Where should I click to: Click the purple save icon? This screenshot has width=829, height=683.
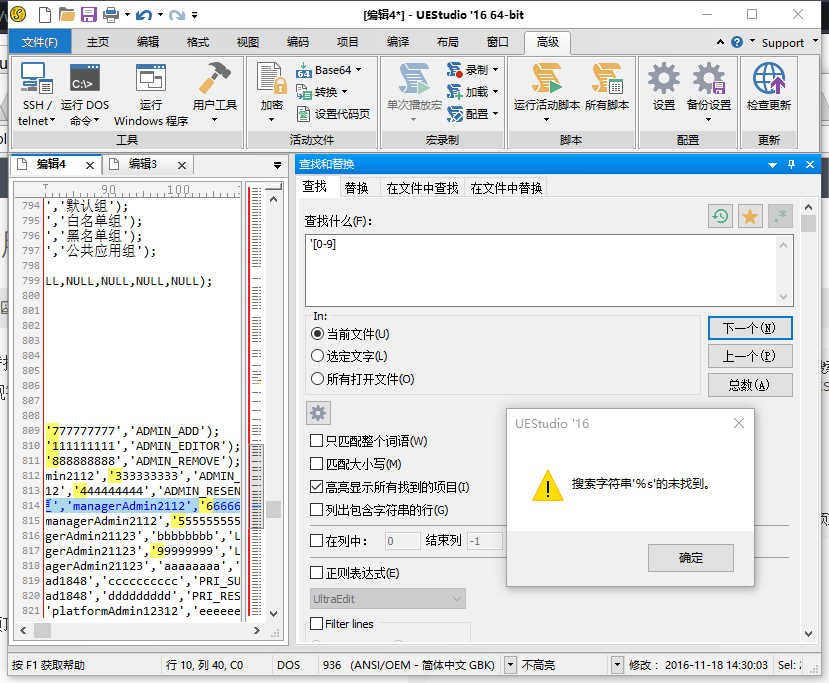coord(88,14)
